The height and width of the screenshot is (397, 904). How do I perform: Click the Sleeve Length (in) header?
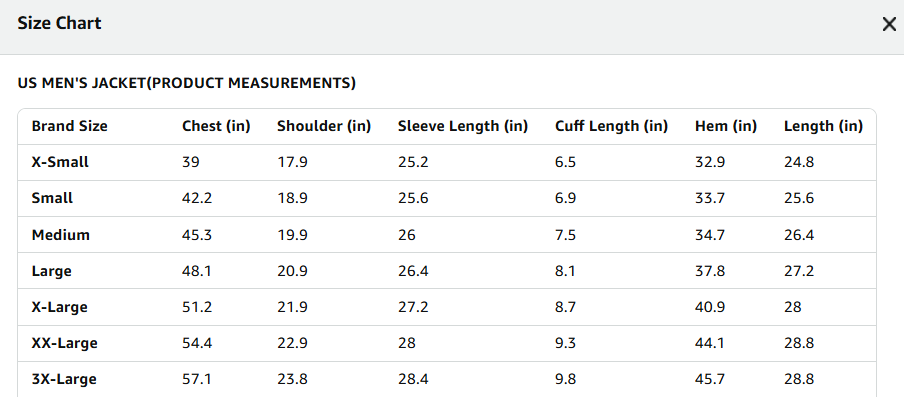click(463, 126)
